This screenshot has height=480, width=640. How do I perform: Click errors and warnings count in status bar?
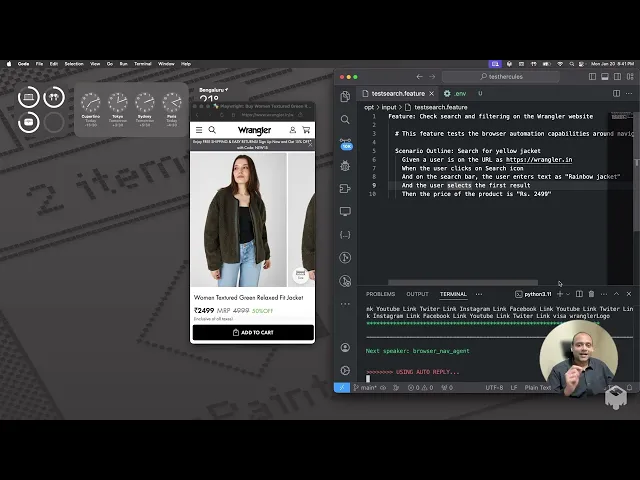(420, 387)
